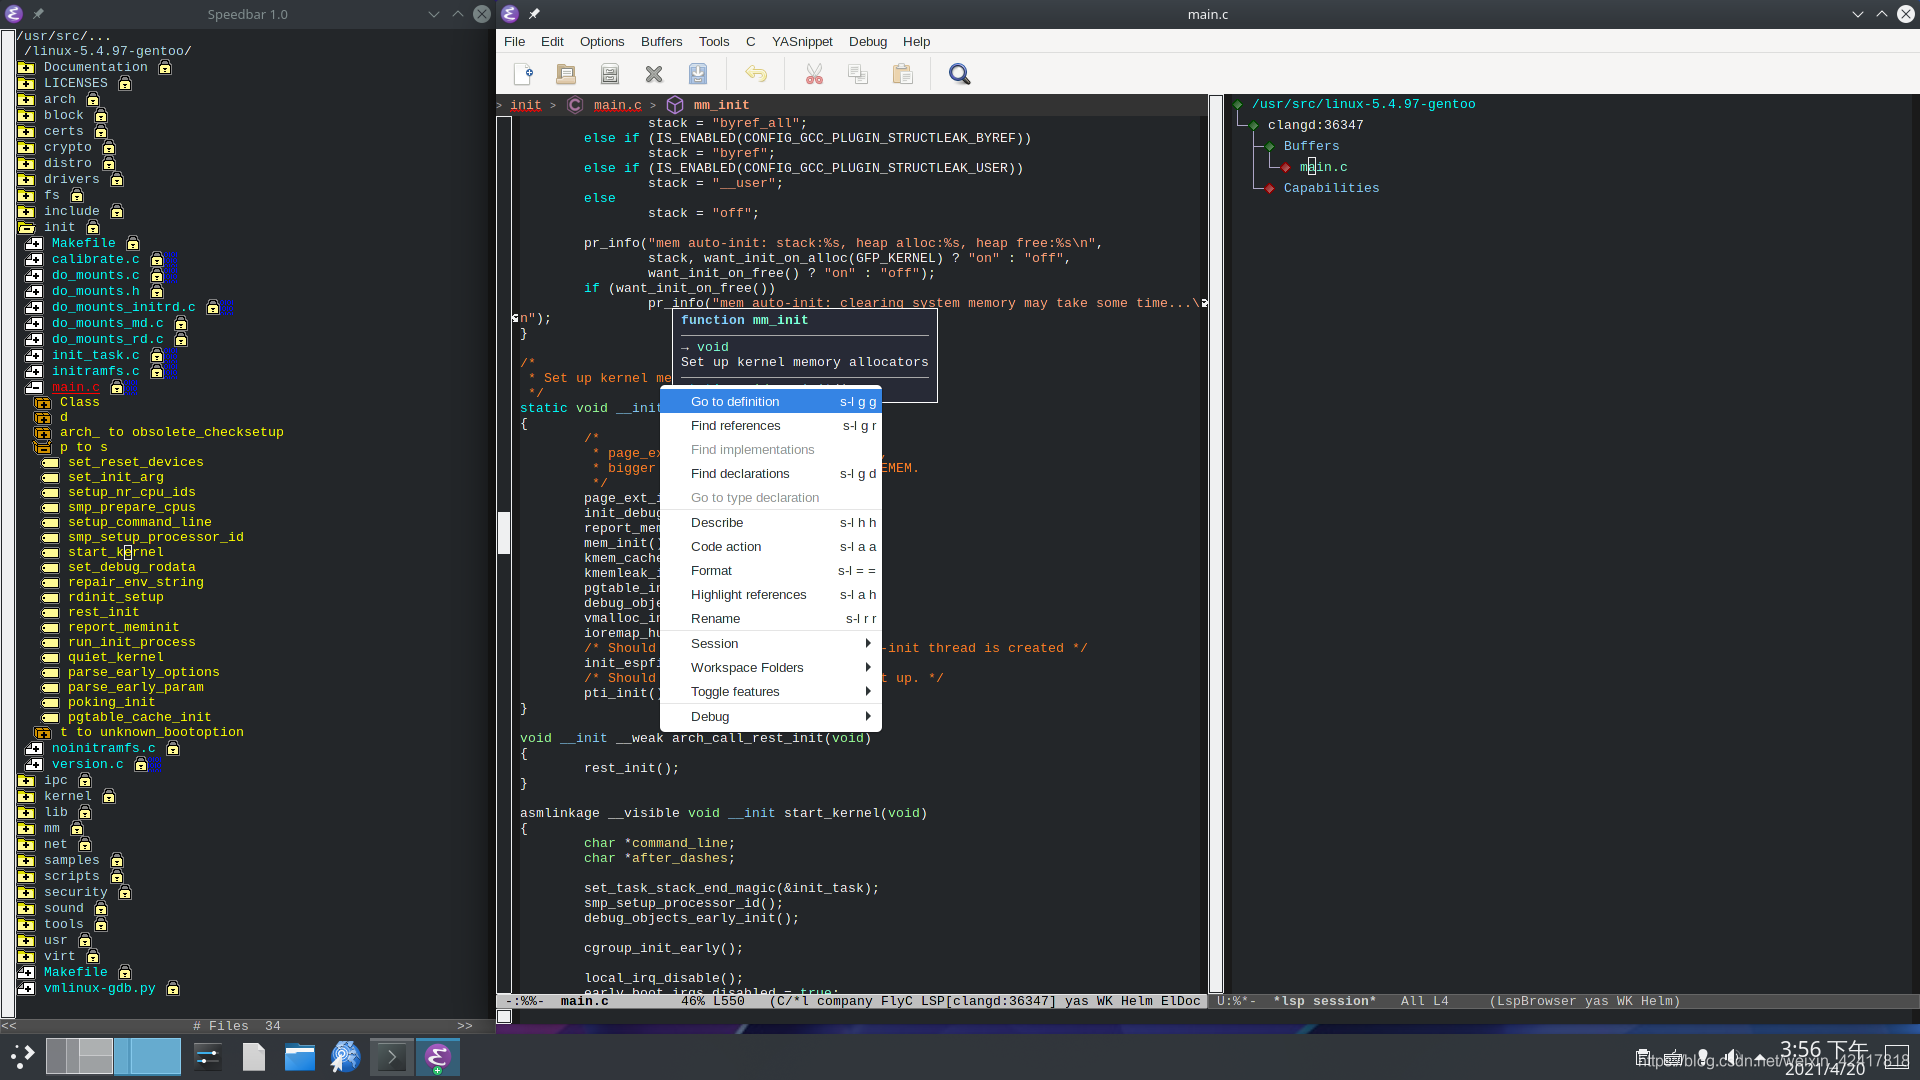1920x1080 pixels.
Task: Choose Go to definition
Action: tap(771, 402)
